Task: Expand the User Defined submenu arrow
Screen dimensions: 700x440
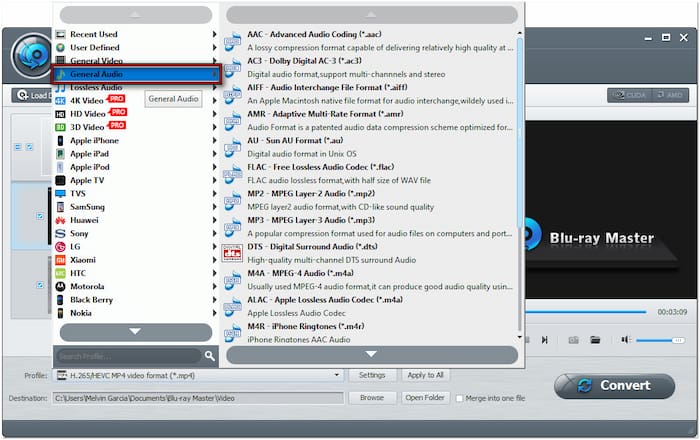Action: pos(214,47)
